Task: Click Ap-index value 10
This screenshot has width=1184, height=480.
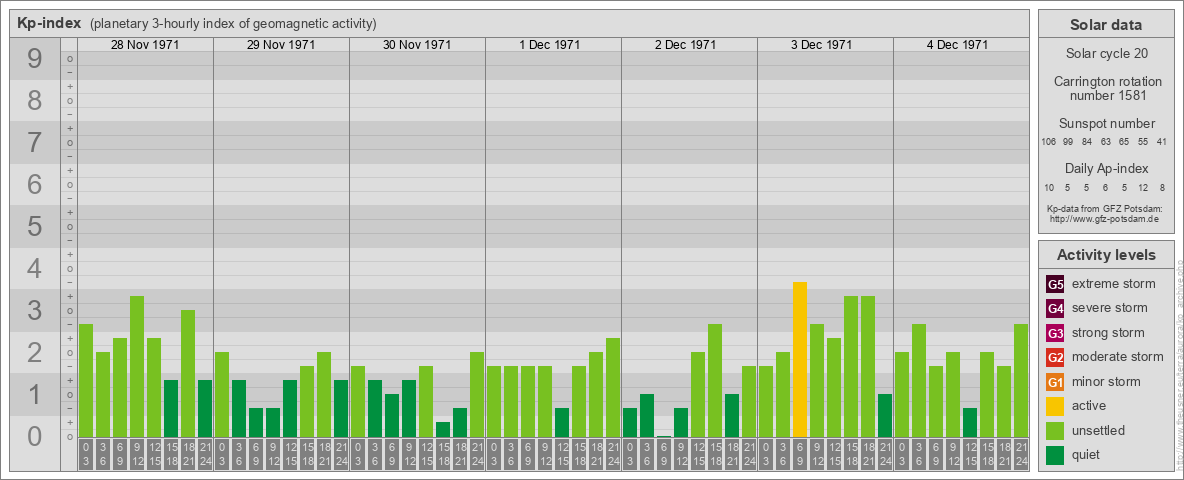Action: pos(1049,187)
